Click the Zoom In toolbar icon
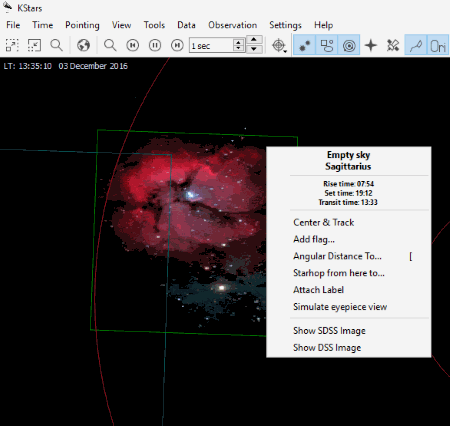The height and width of the screenshot is (426, 450). [12, 45]
